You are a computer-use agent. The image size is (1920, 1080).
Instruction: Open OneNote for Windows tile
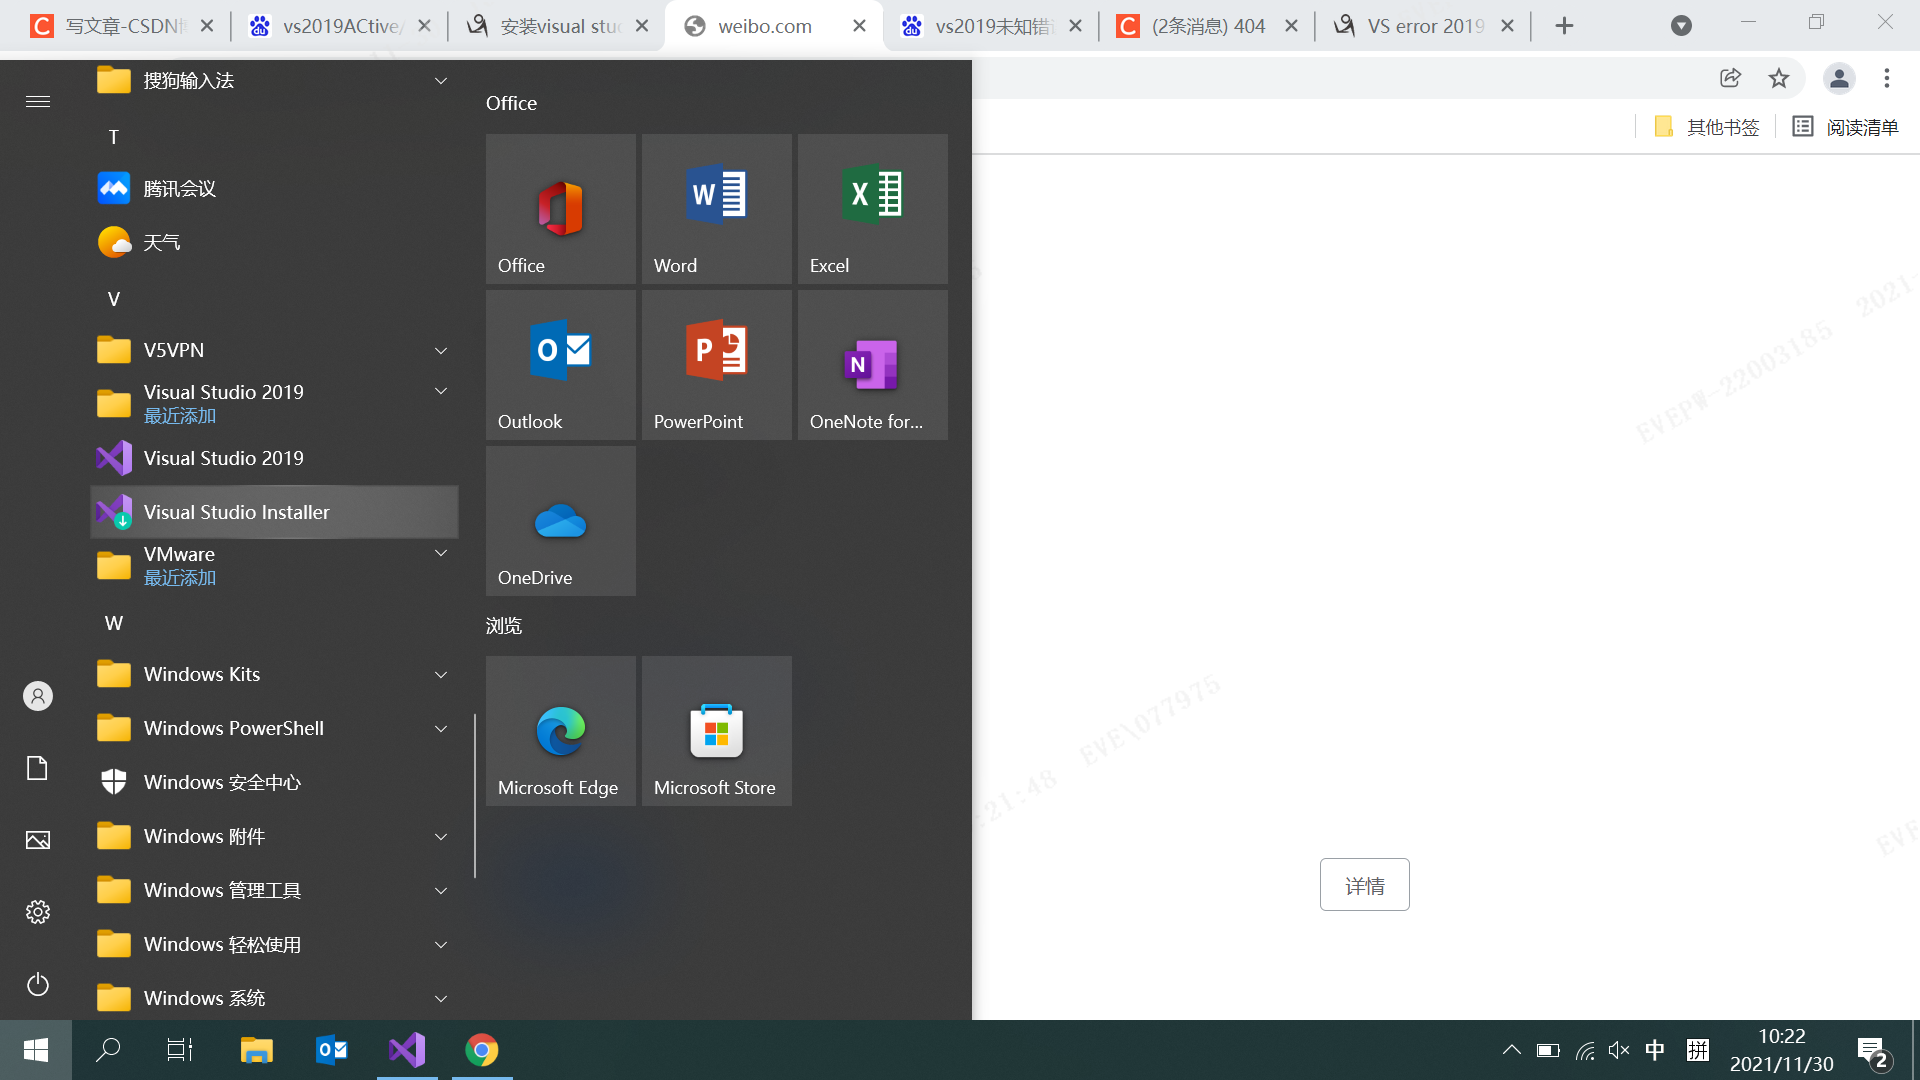point(872,364)
